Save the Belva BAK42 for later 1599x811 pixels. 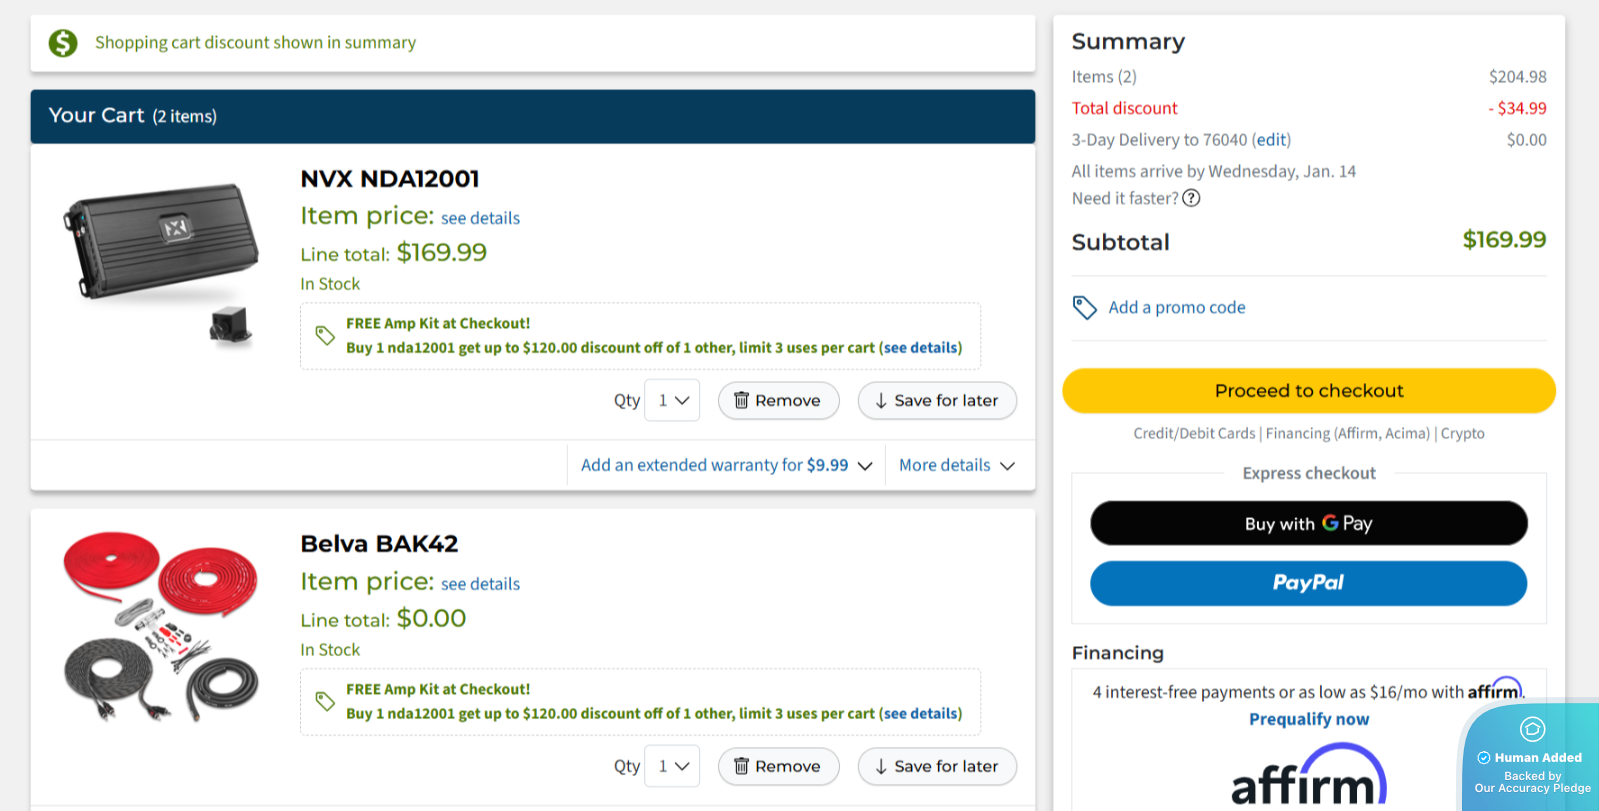pyautogui.click(x=937, y=766)
